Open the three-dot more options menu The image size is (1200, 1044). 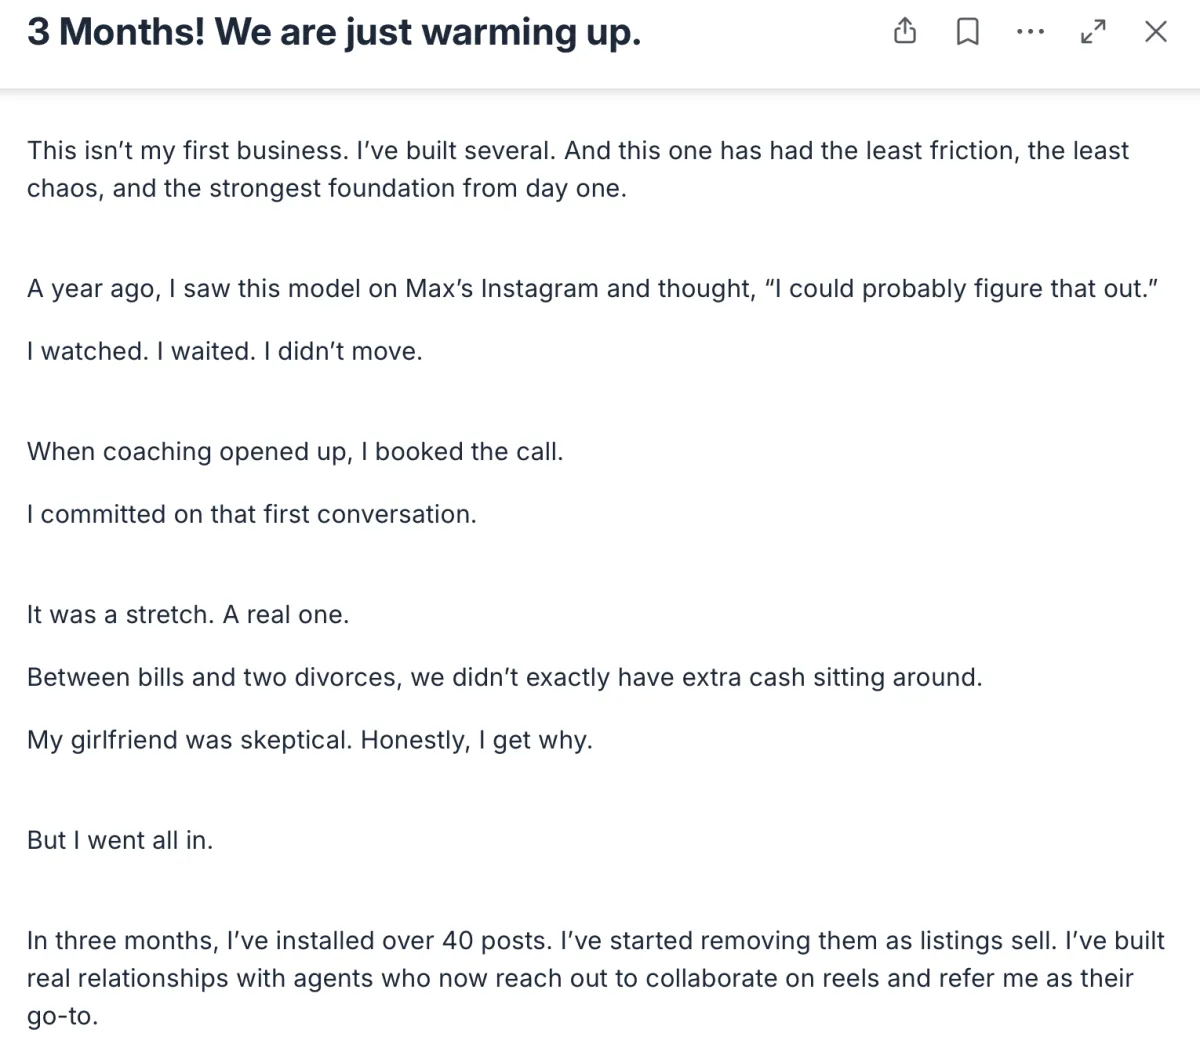coord(1029,32)
